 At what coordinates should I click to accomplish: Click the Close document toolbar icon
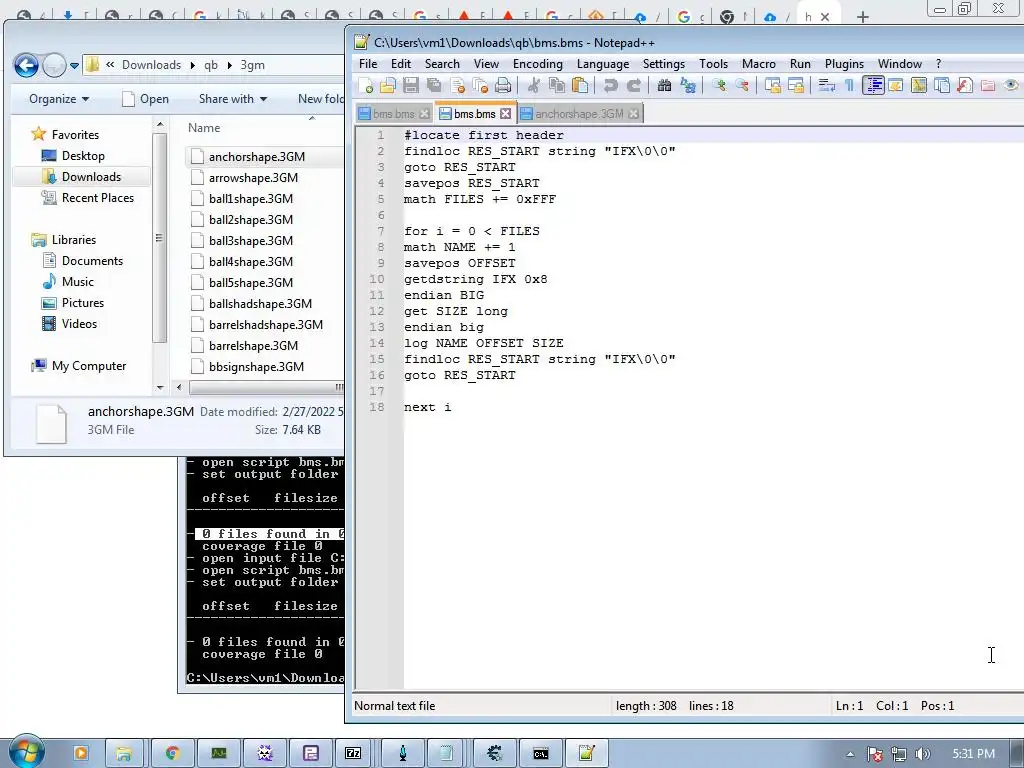(x=457, y=86)
